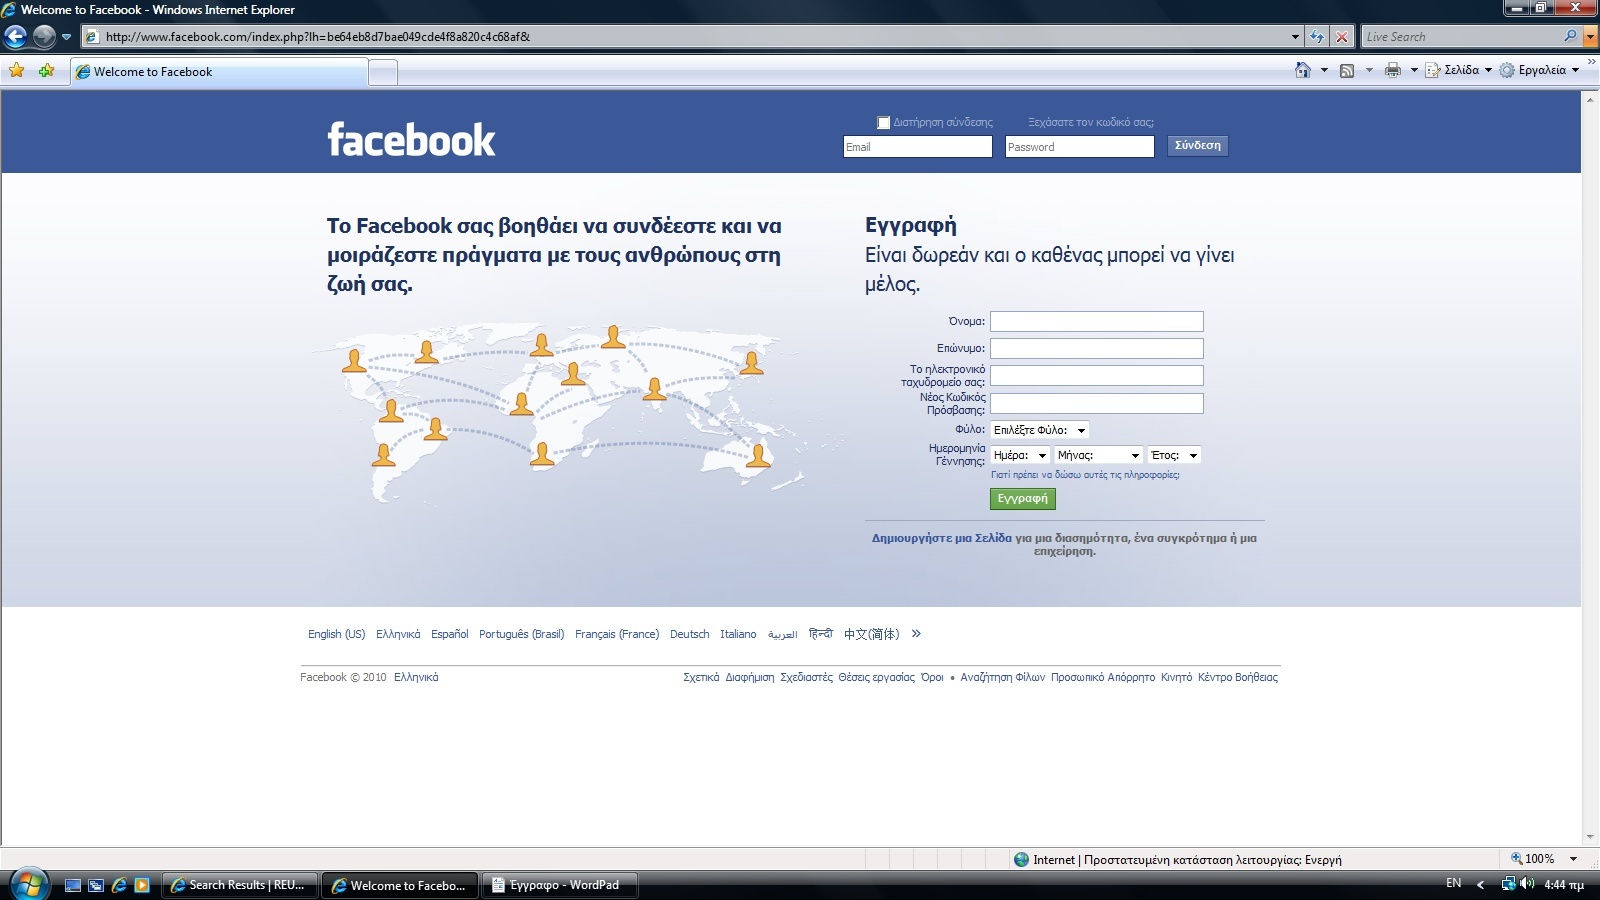Open the search provider options dropdown
Image resolution: width=1600 pixels, height=900 pixels.
[1590, 37]
